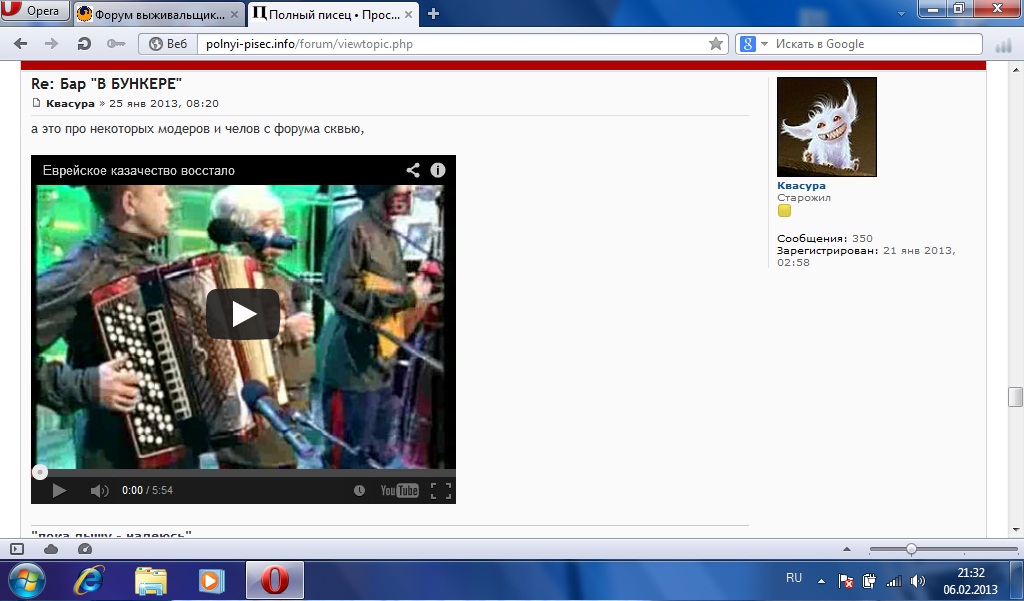The height and width of the screenshot is (601, 1024).
Task: Click the scrollbar up arrow
Action: click(1016, 70)
